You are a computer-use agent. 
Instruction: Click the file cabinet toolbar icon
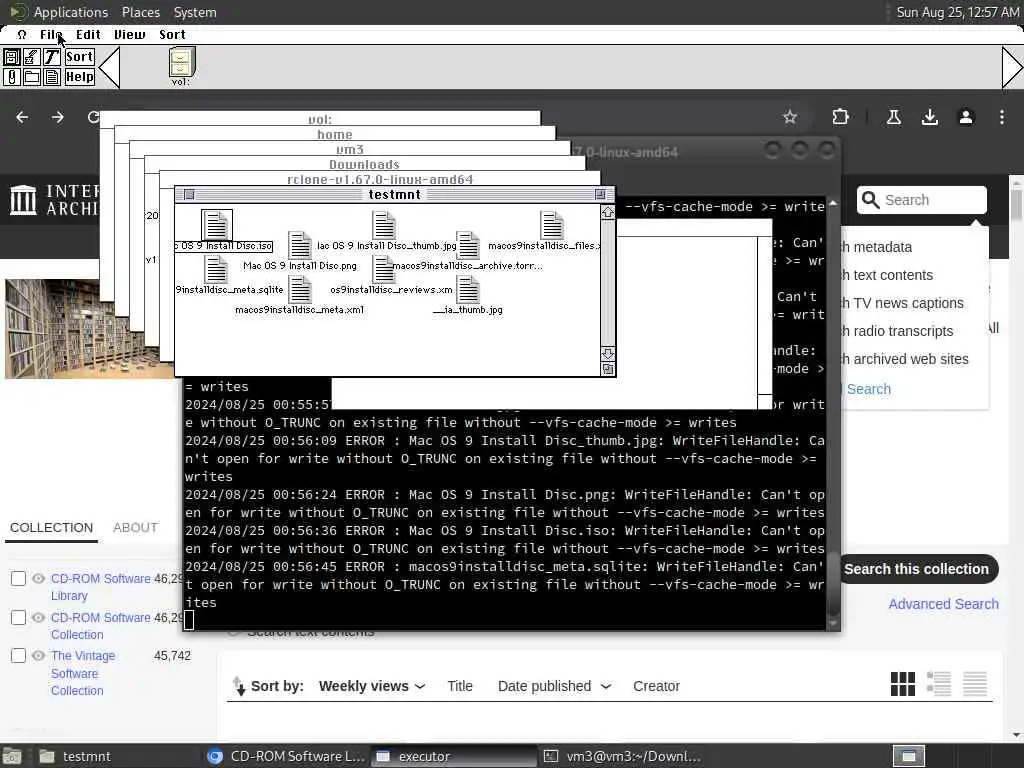click(11, 57)
